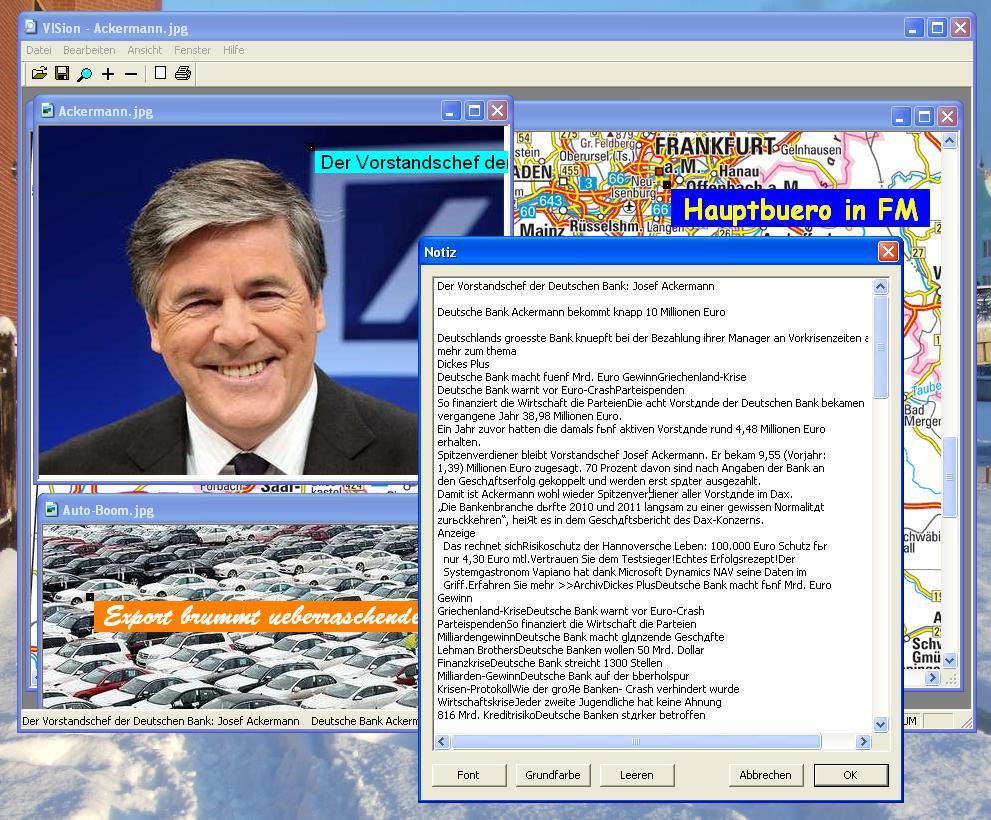Screen dimensions: 991x820
Task: Click the Notiz text scroll-right arrow
Action: click(x=863, y=742)
